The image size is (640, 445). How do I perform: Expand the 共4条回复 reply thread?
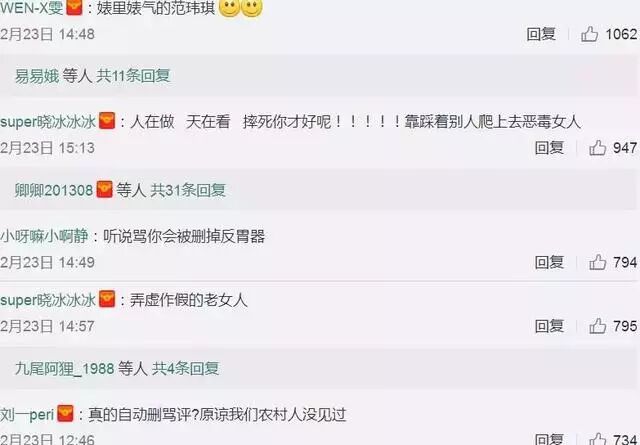[x=186, y=369]
